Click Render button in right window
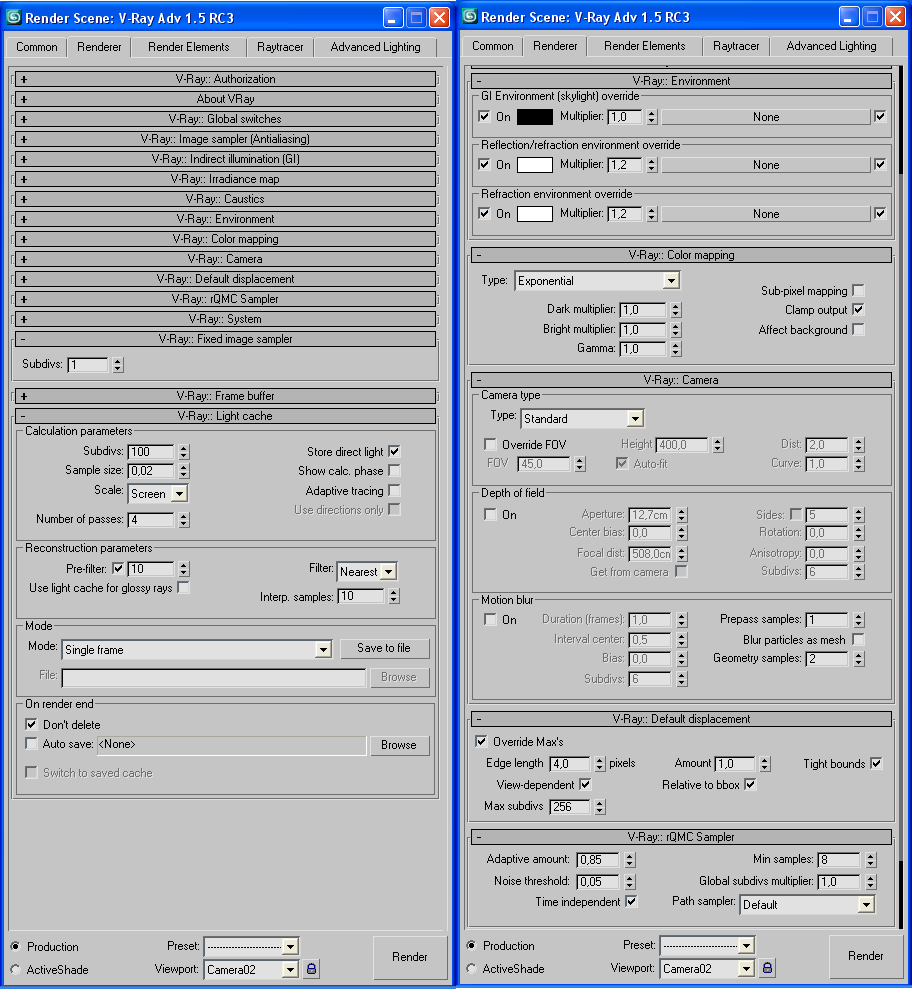The height and width of the screenshot is (994, 912). pyautogui.click(x=865, y=956)
